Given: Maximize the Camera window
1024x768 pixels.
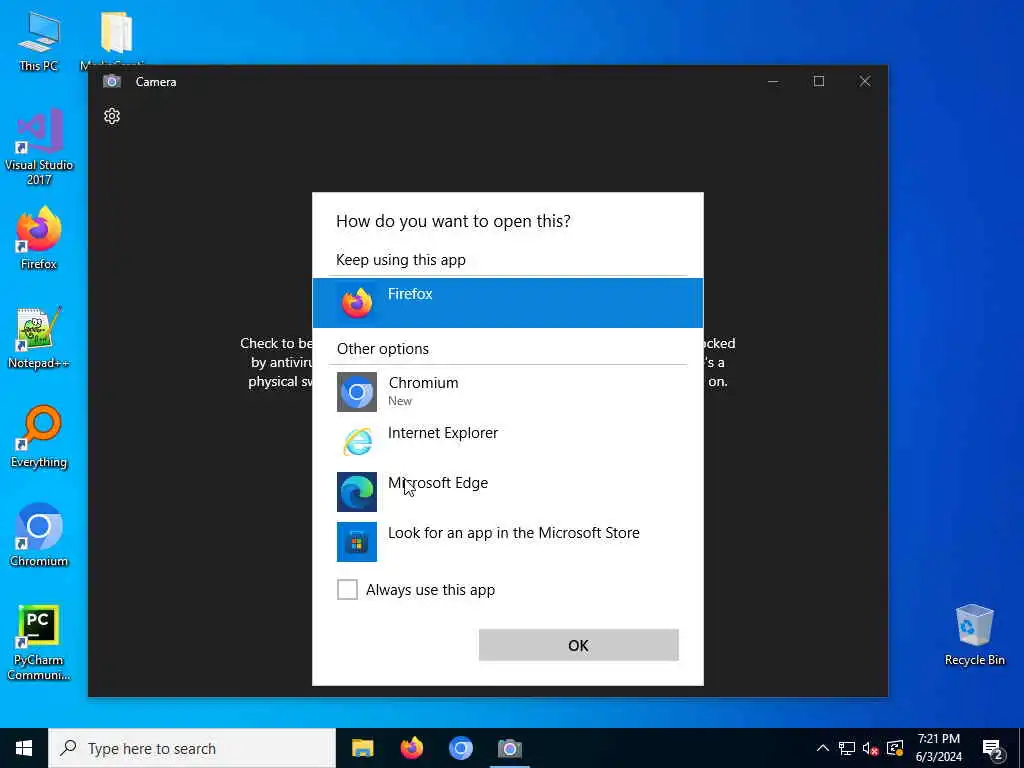Looking at the screenshot, I should click(819, 82).
